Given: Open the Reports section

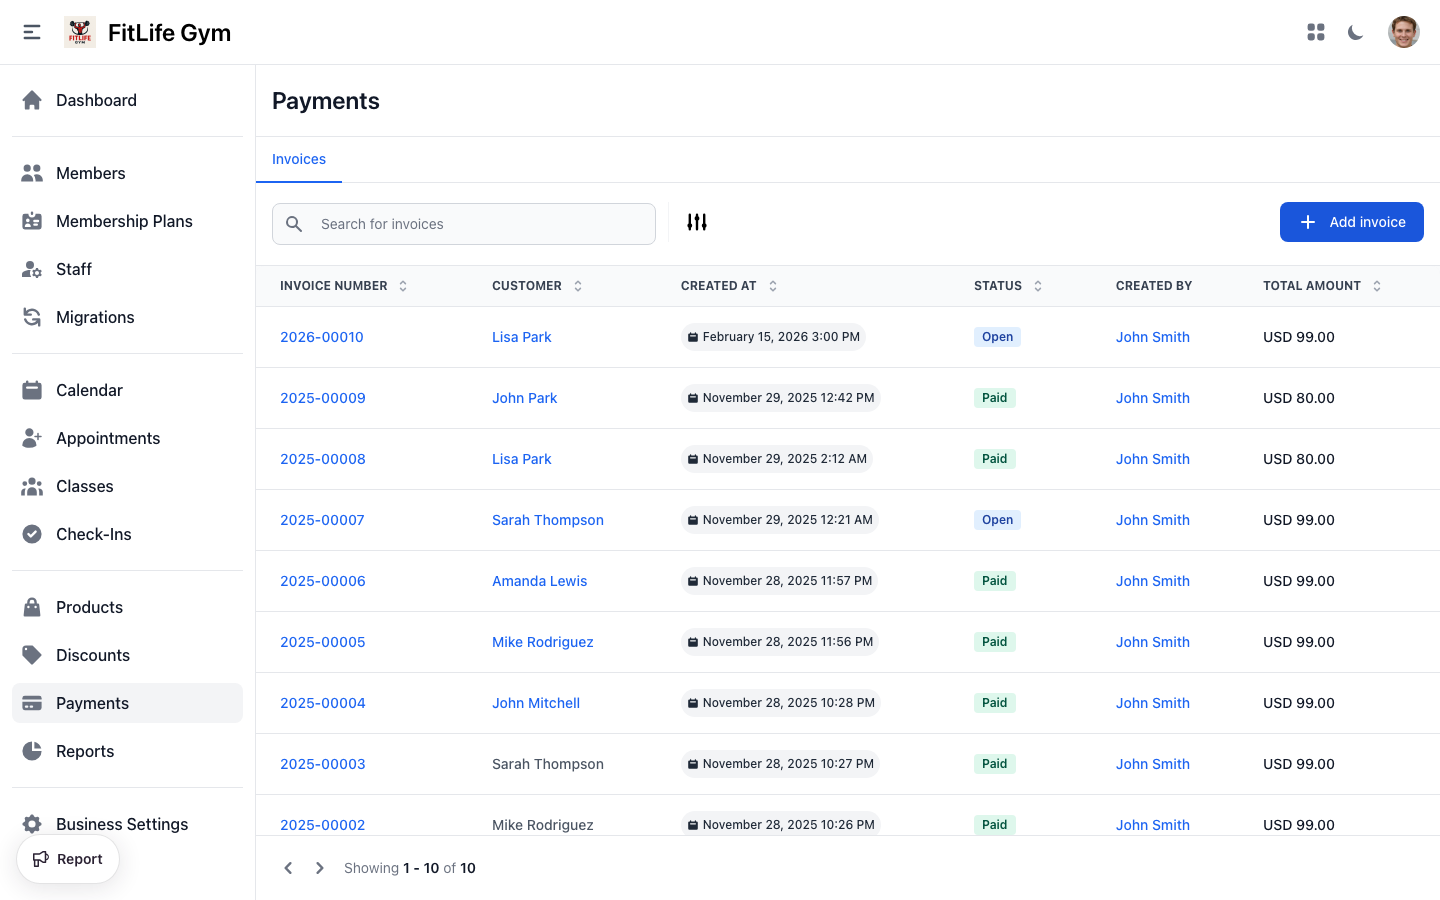Looking at the screenshot, I should (85, 751).
